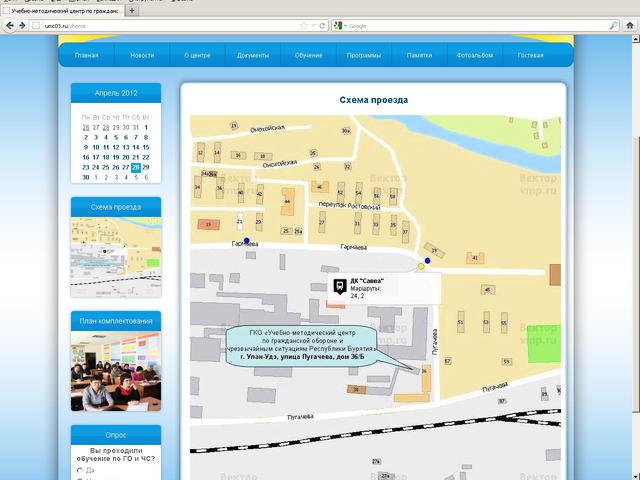Open the "Документы" menu item
The image size is (640, 480).
click(x=253, y=55)
